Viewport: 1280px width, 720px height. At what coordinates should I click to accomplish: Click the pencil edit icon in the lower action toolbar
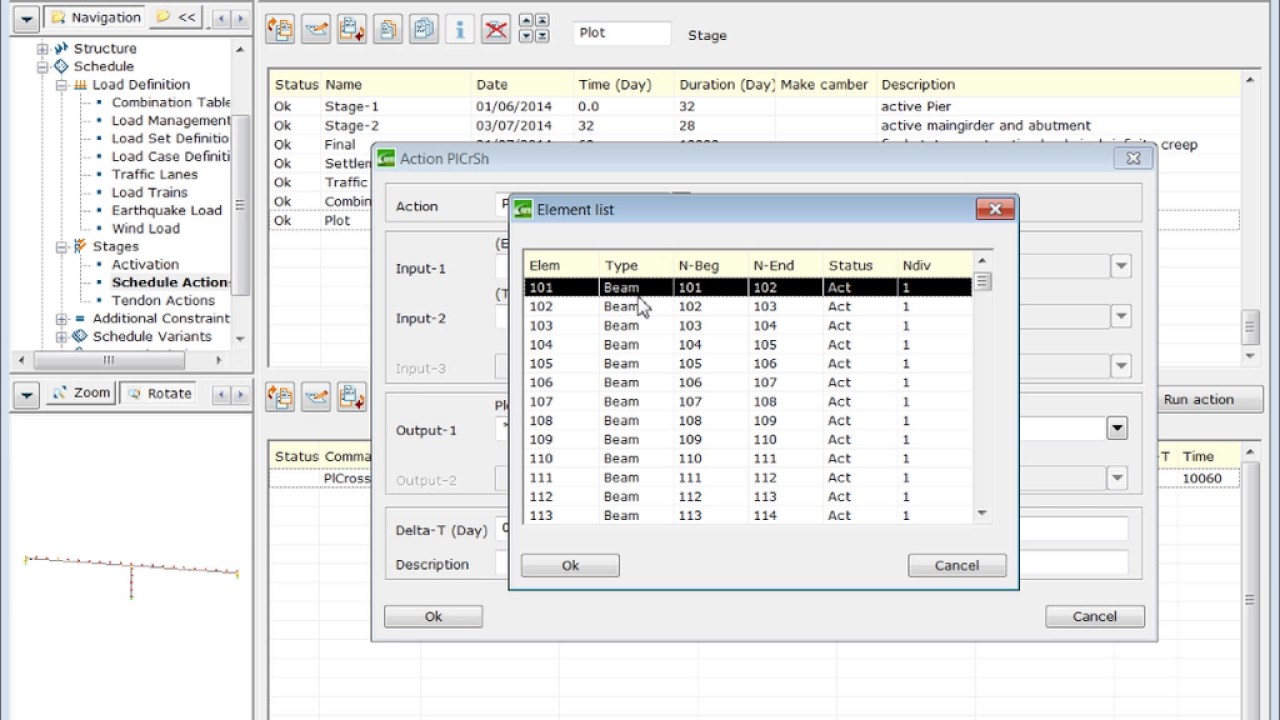(x=316, y=397)
